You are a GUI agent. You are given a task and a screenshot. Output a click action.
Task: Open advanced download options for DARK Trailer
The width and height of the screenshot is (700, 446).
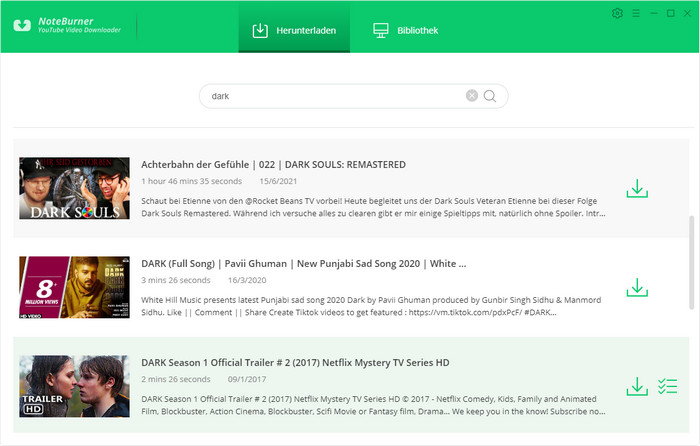pos(667,386)
